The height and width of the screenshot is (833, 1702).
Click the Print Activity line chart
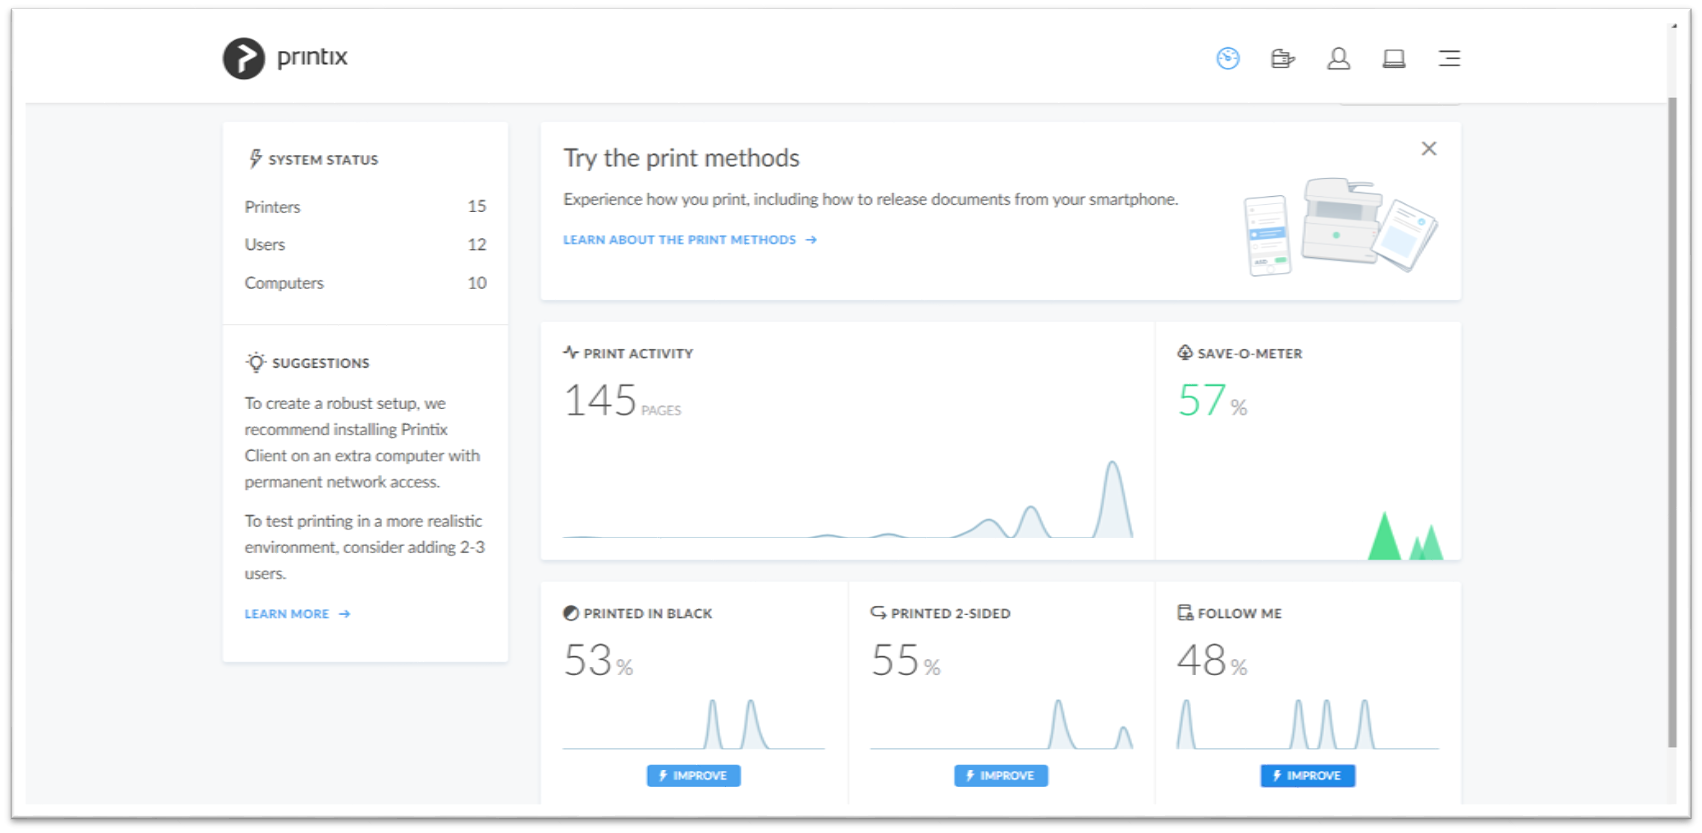[x=848, y=498]
